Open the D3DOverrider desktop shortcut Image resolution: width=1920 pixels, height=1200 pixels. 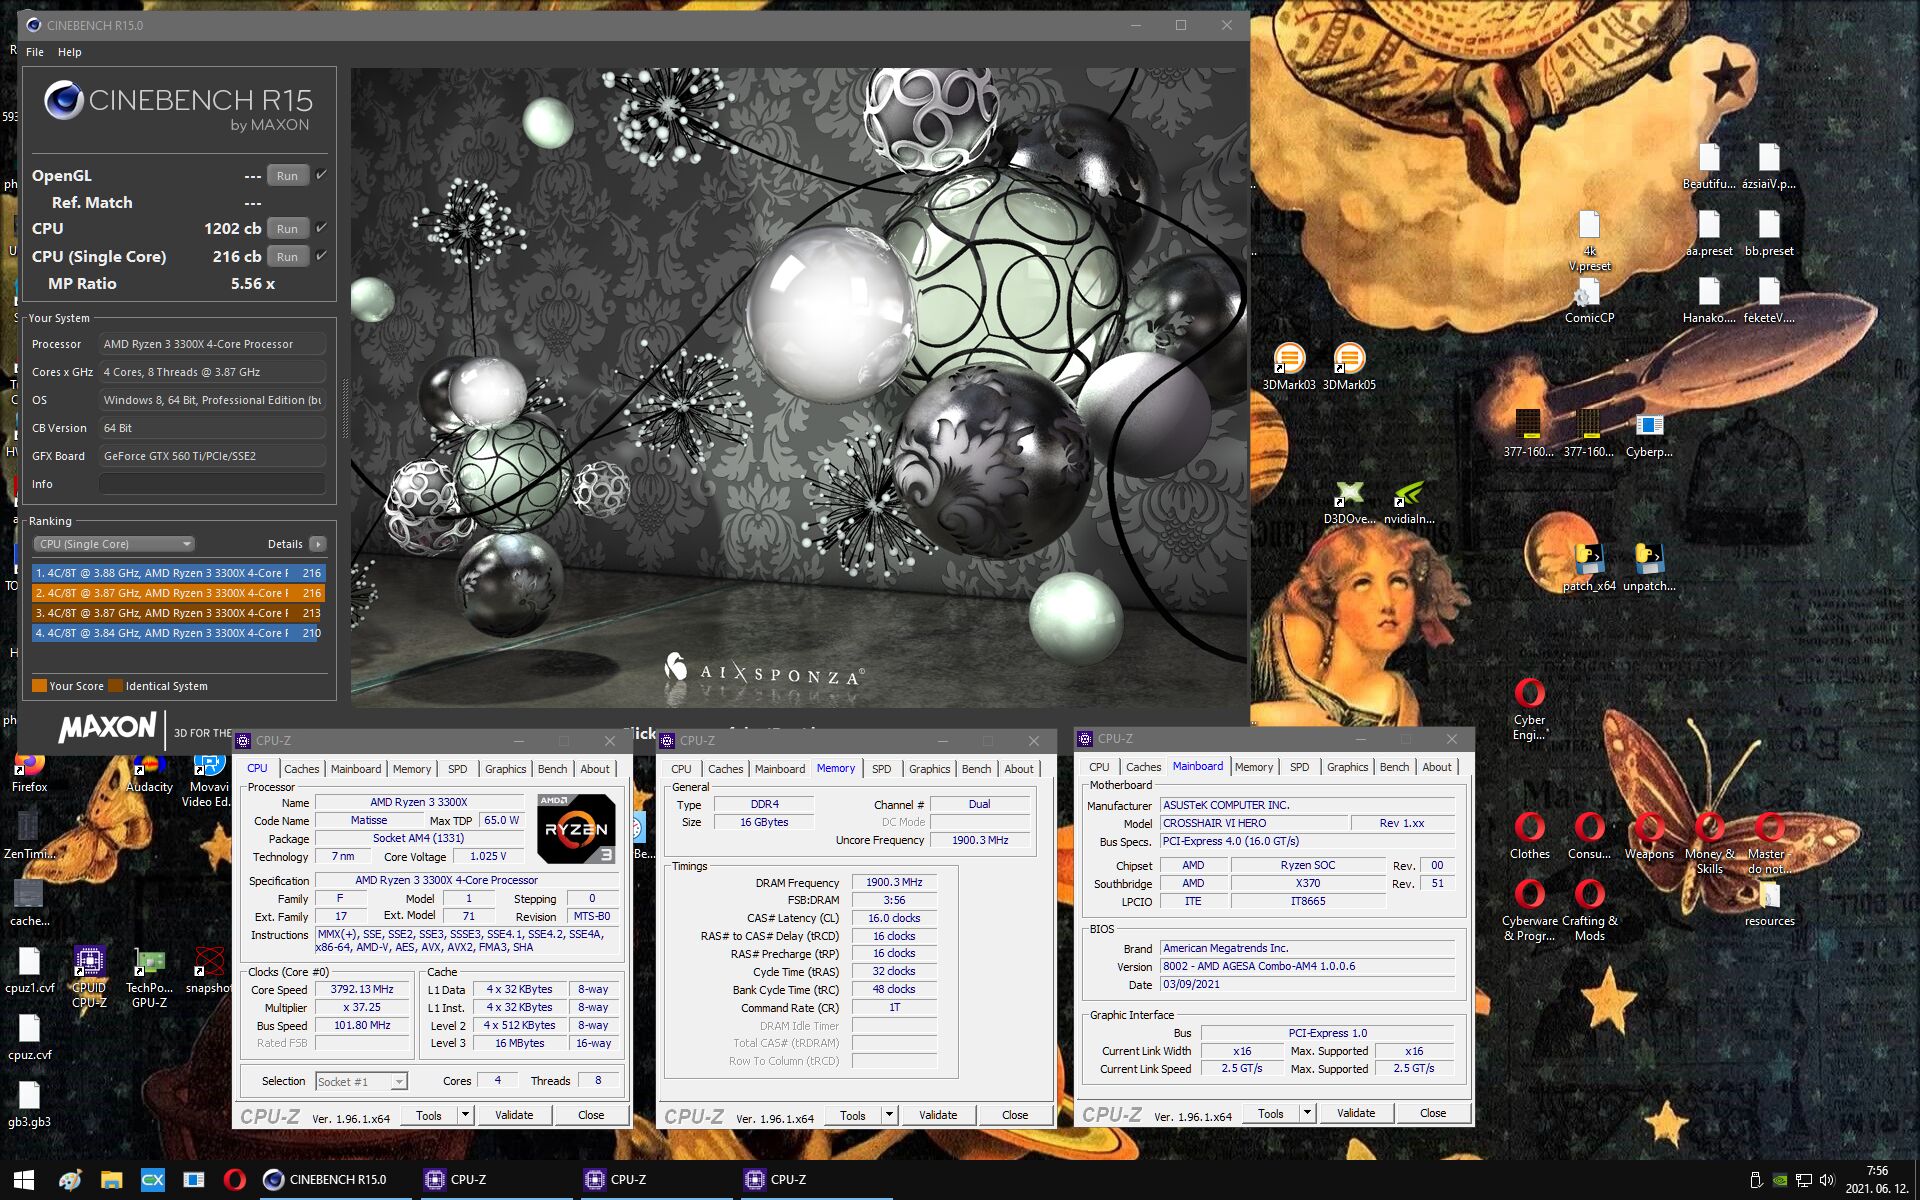coord(1349,494)
